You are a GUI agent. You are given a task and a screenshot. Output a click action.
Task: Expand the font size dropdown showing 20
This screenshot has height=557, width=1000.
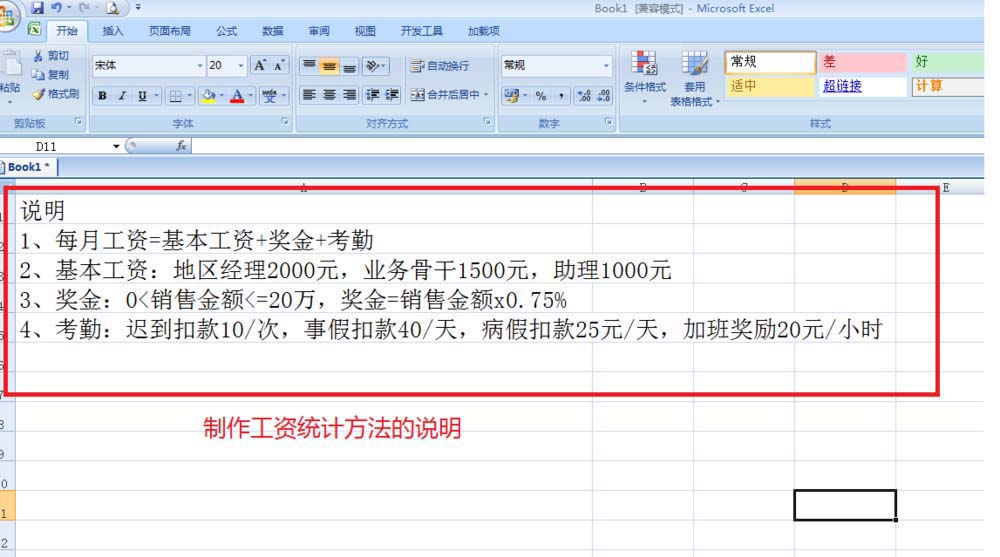(241, 66)
